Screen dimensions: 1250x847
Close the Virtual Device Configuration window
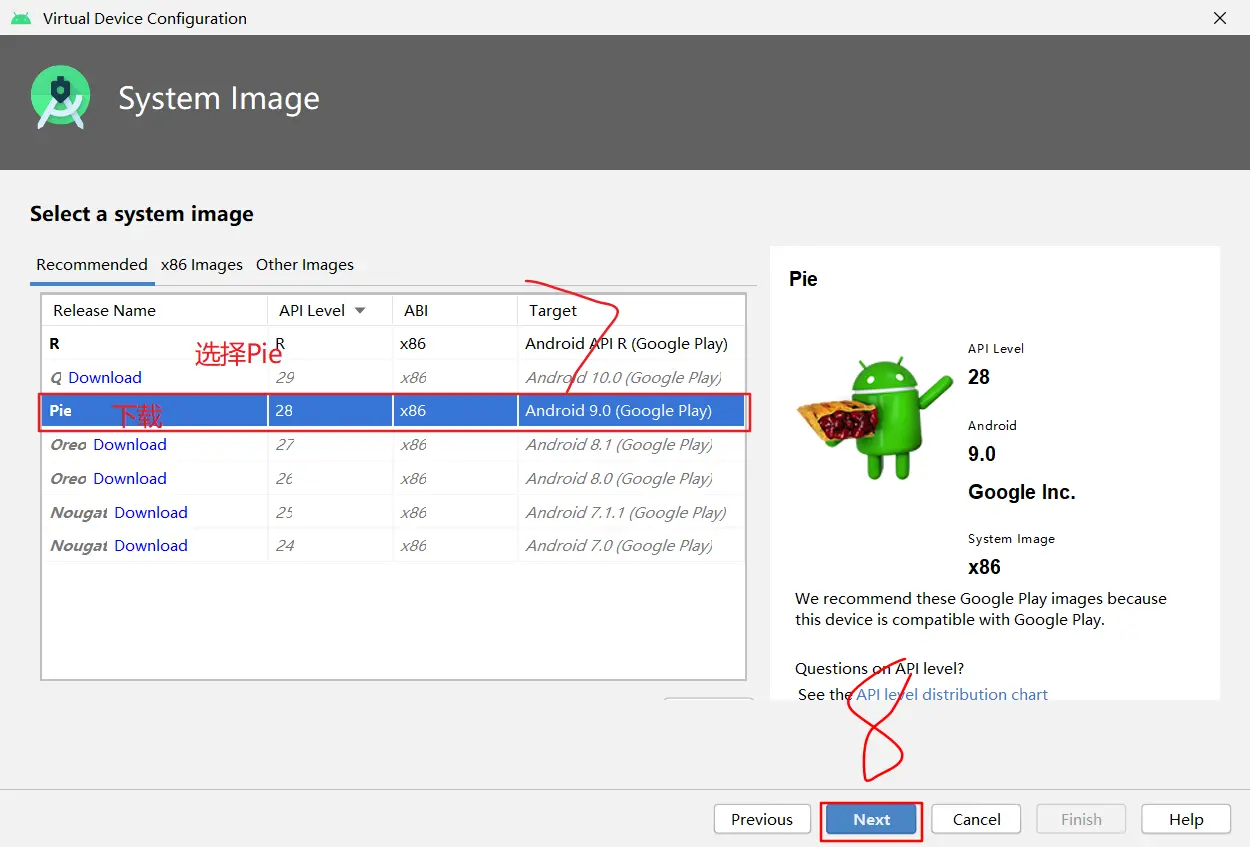(1220, 18)
